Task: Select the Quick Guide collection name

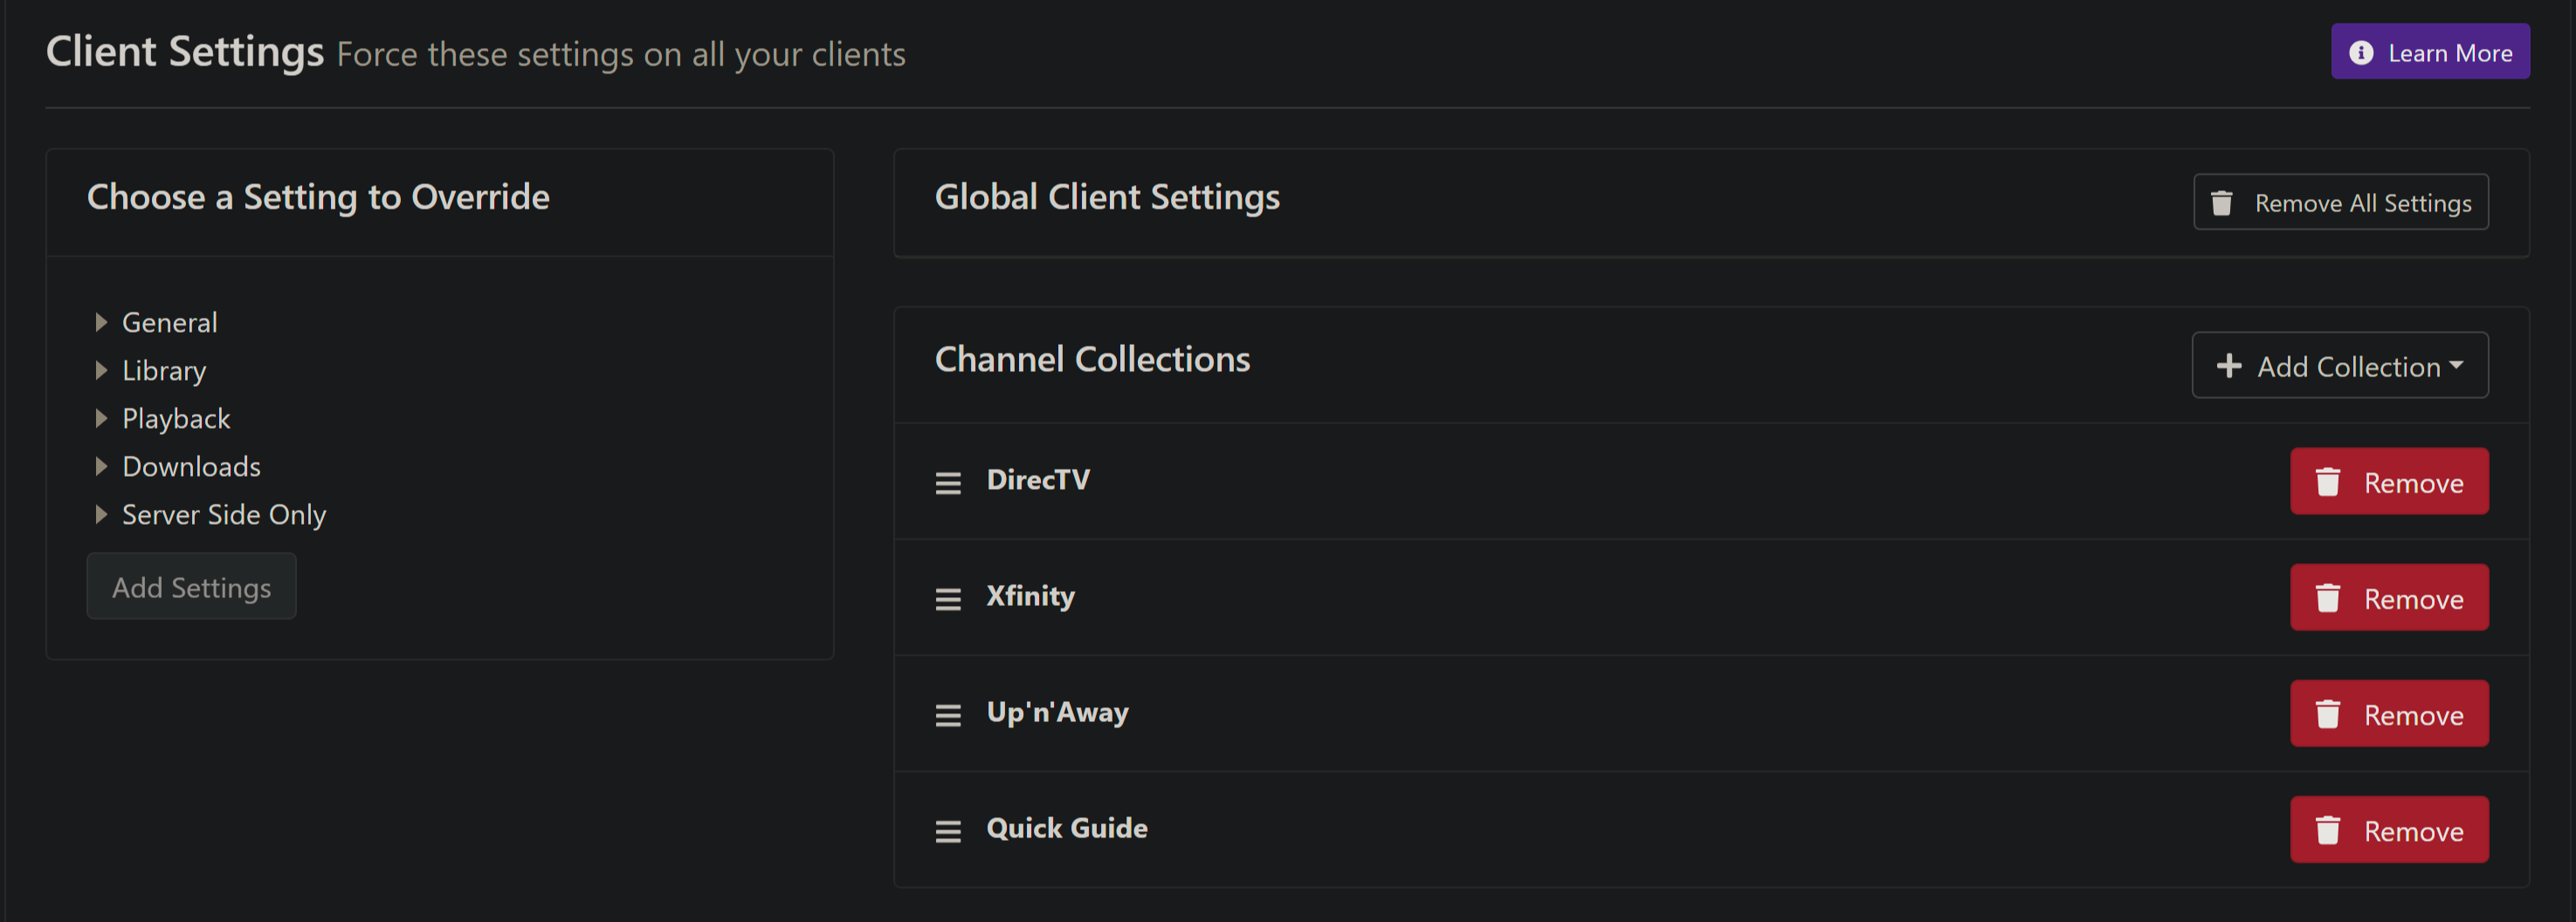Action: 1066,828
